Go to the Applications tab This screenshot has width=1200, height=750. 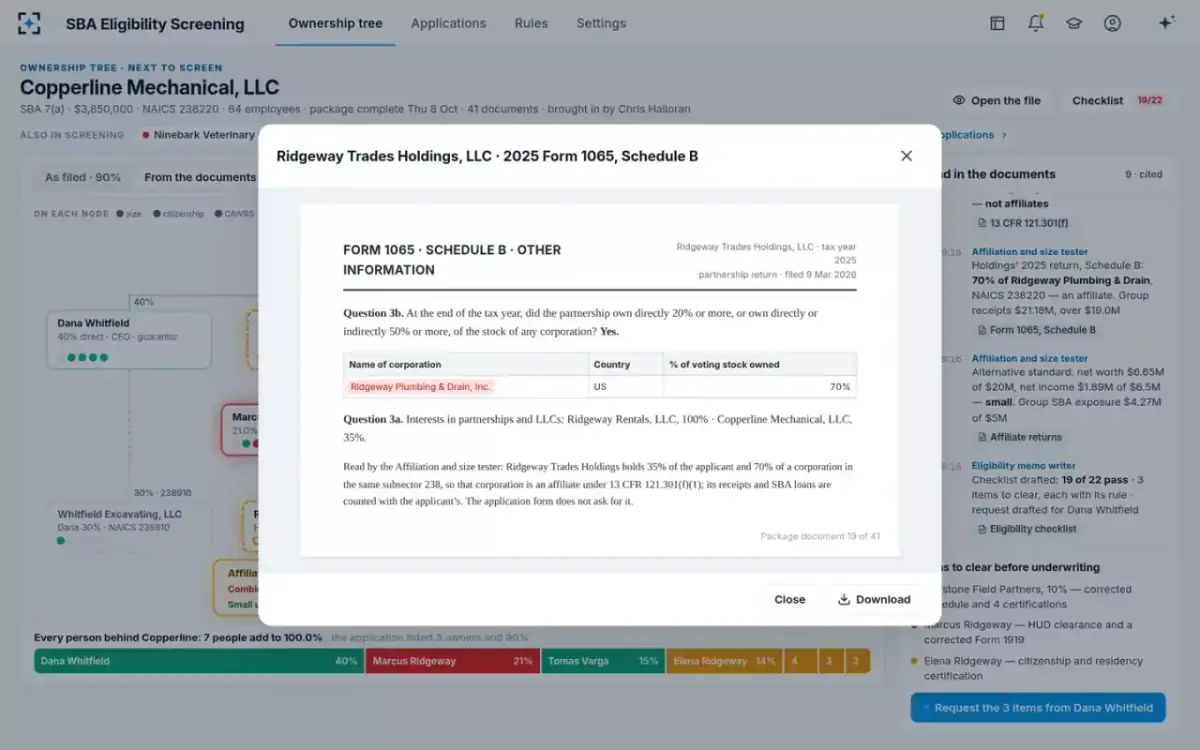coord(448,23)
